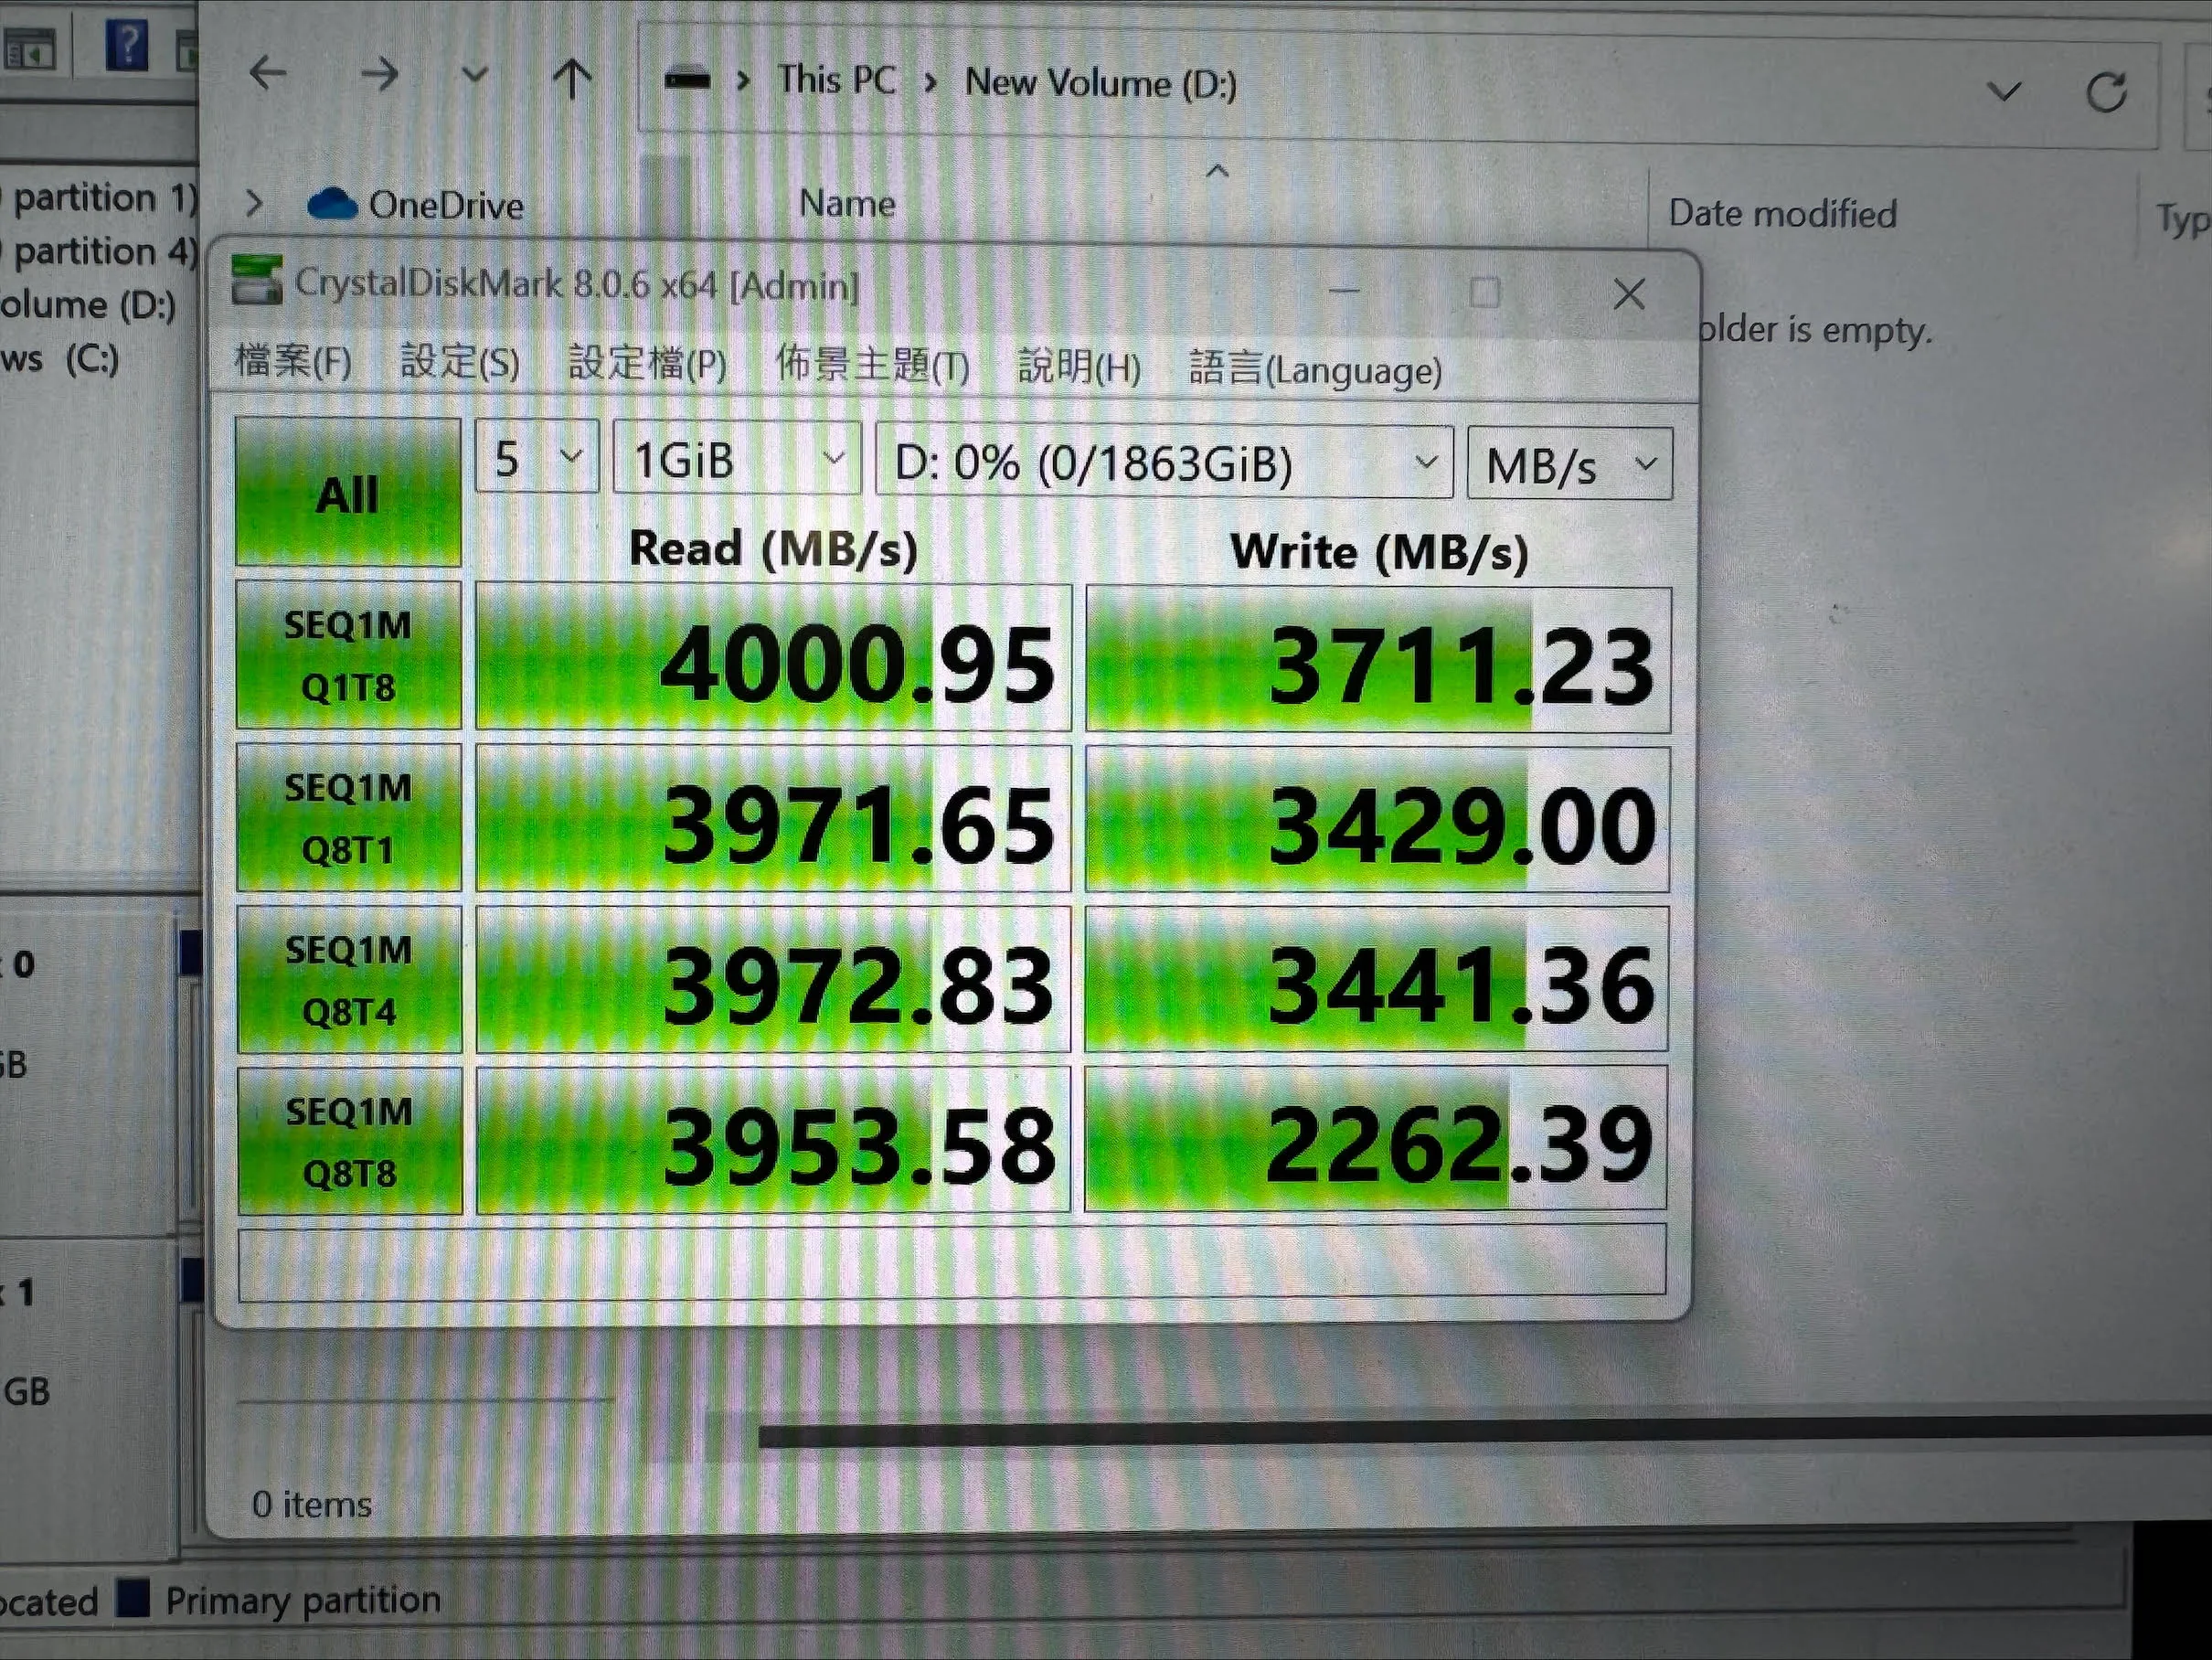Click the 'Primary partition' legend label
The image size is (2212, 1660).
point(303,1600)
